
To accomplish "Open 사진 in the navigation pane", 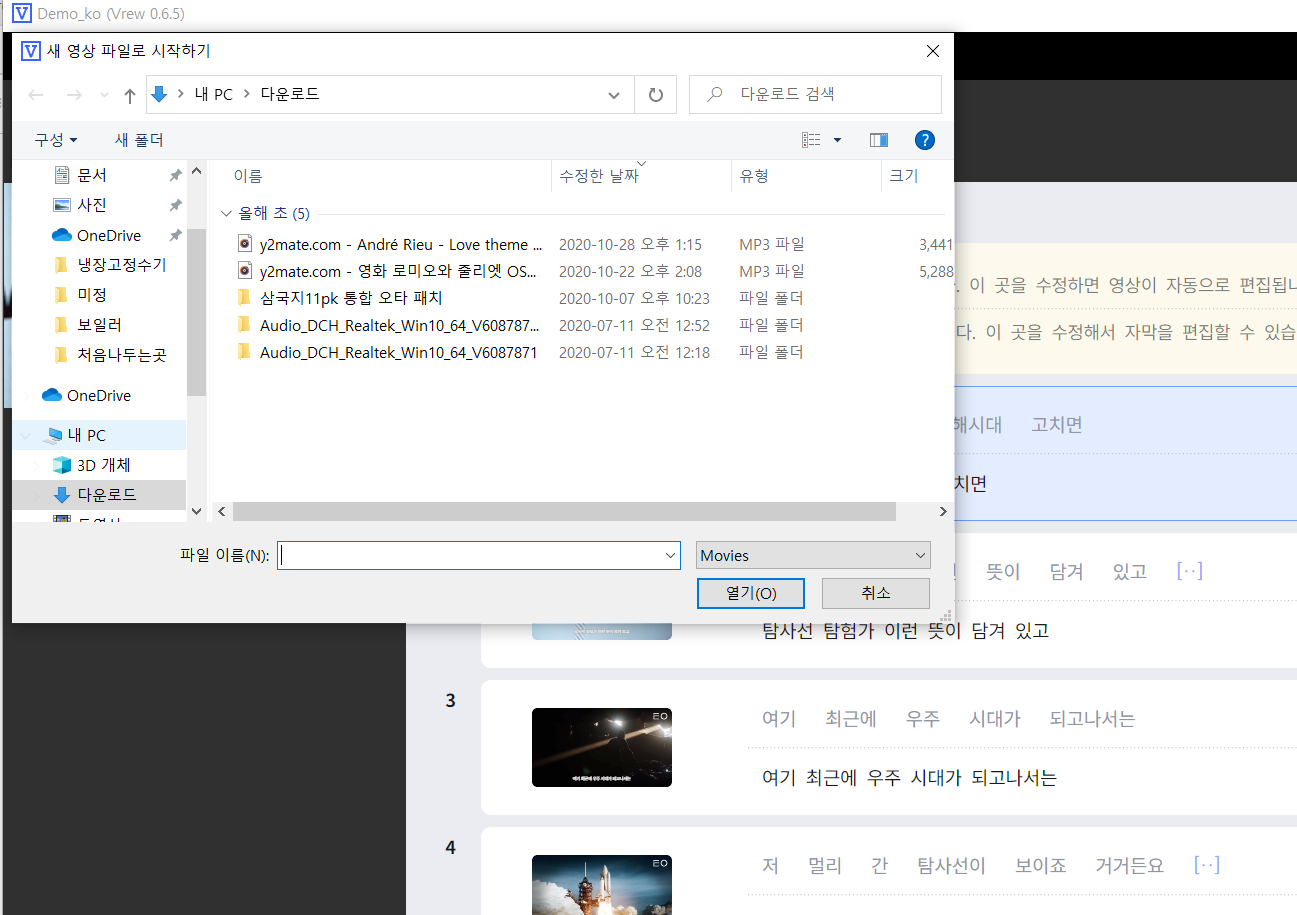I will (92, 205).
